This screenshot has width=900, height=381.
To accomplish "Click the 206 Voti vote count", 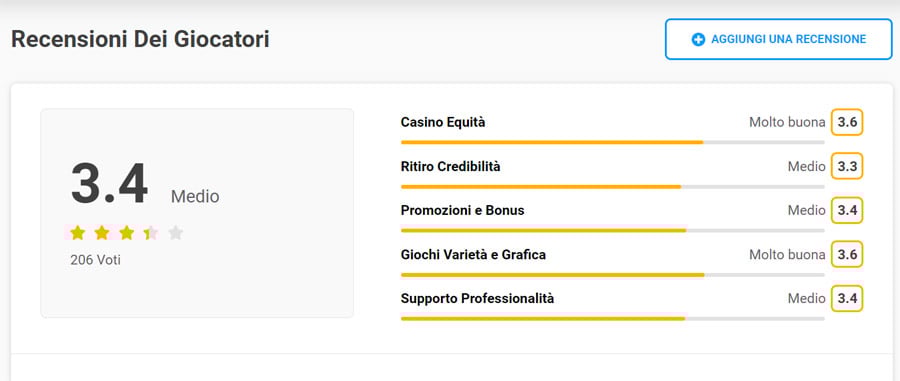I will pos(95,260).
